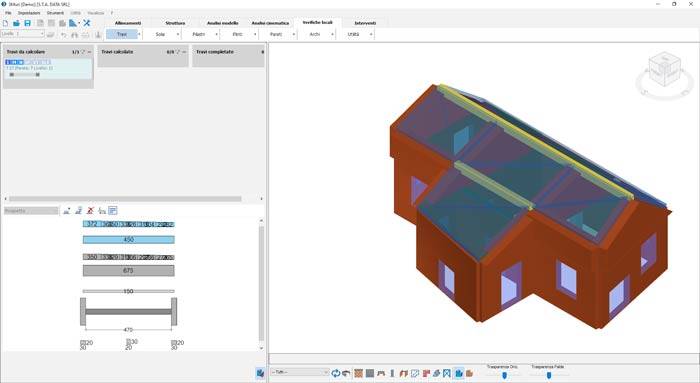This screenshot has height=383, width=700.
Task: Open the Tutti filter dropdown in viewer toolbar
Action: pos(300,372)
